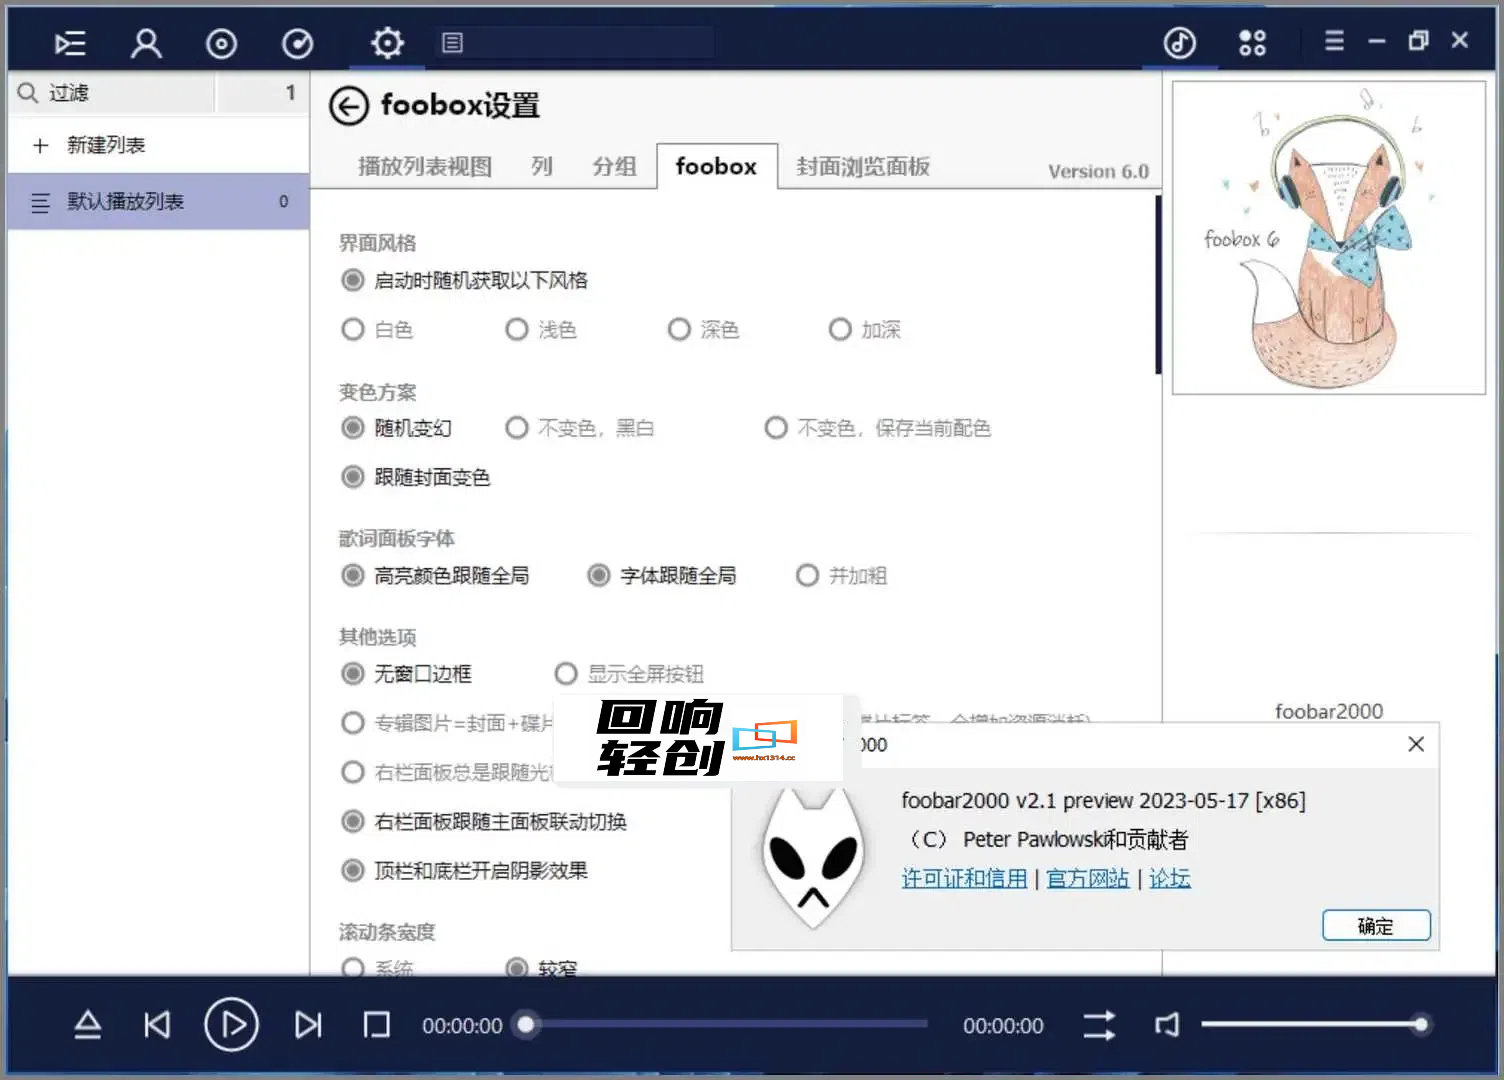Toggle the playback order icon
The width and height of the screenshot is (1504, 1080).
click(x=1099, y=1025)
